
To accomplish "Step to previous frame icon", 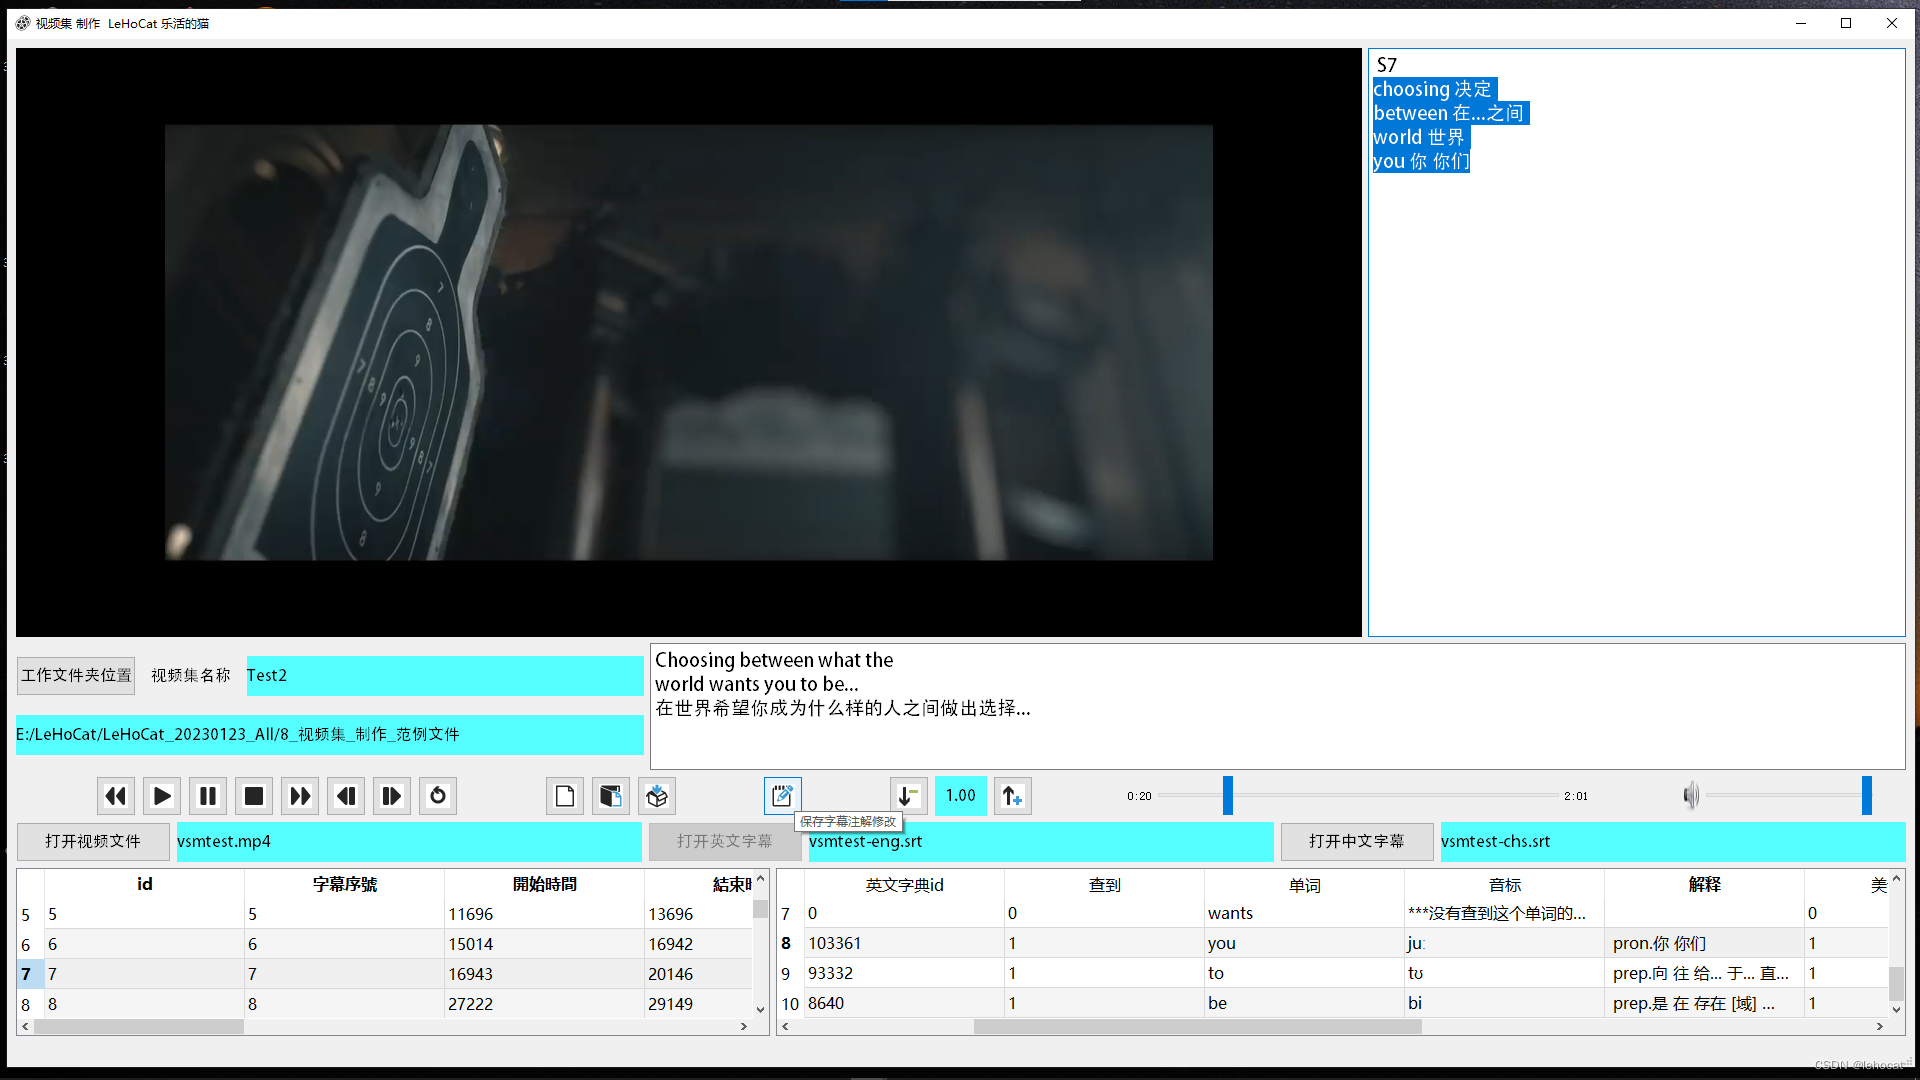I will 346,796.
